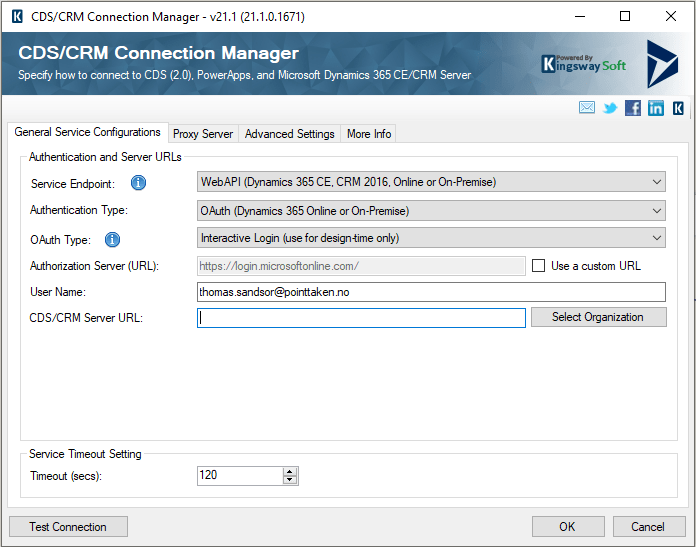
Task: Click the KingswaySoft logo in banner
Action: [585, 63]
